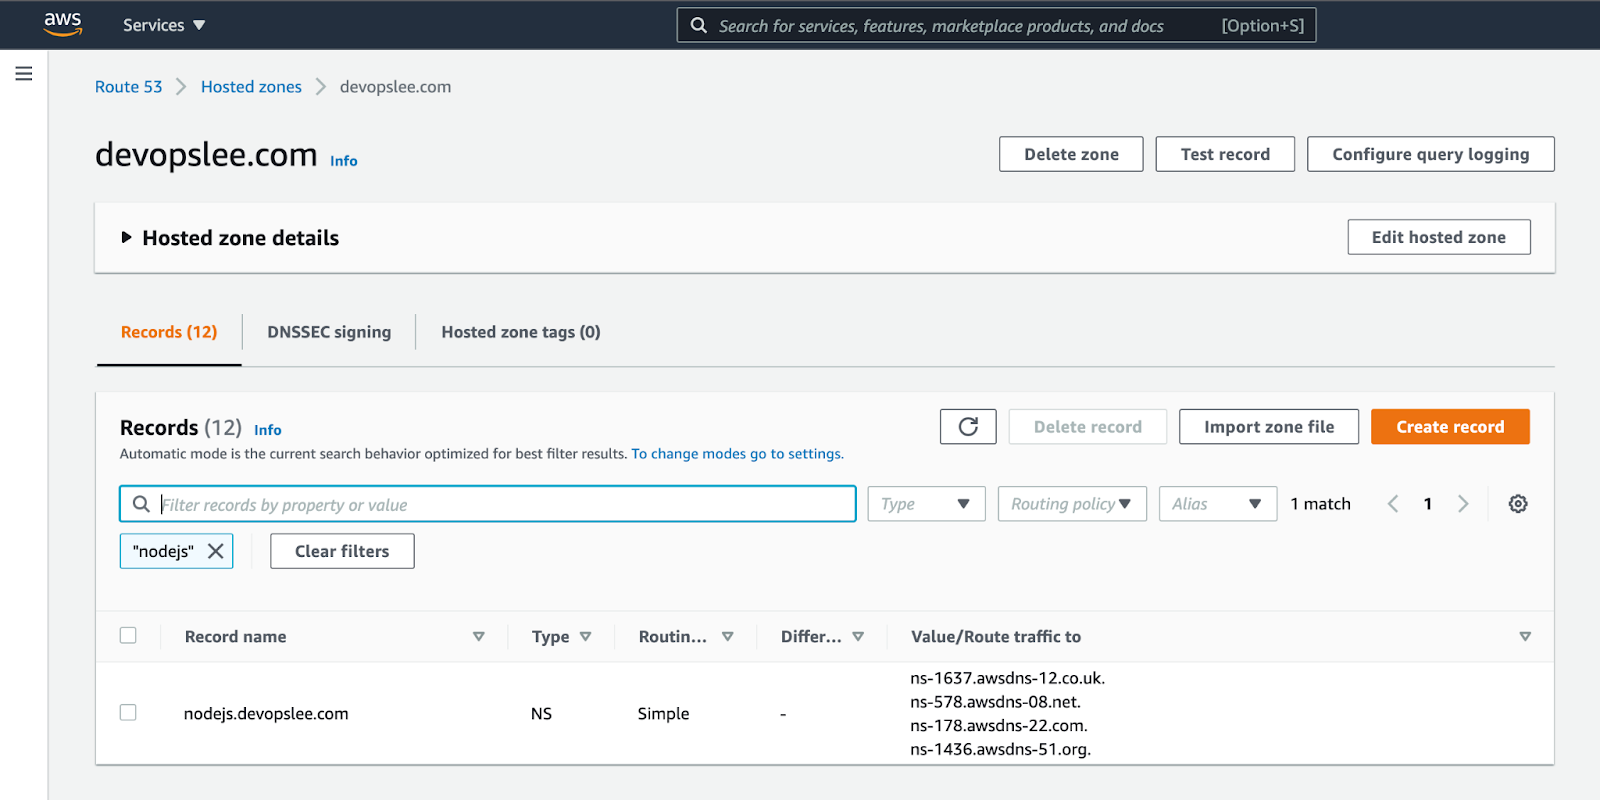The height and width of the screenshot is (800, 1600).
Task: Click the Clear filters button
Action: click(x=342, y=551)
